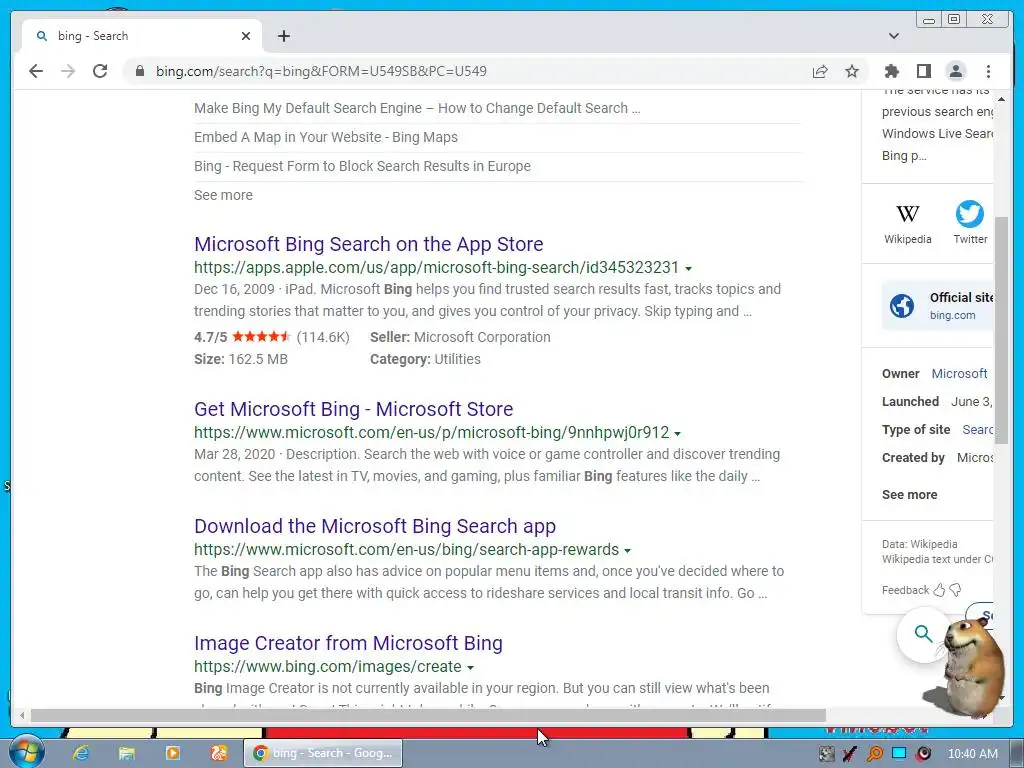Click the floating magnifier search button

click(x=923, y=633)
